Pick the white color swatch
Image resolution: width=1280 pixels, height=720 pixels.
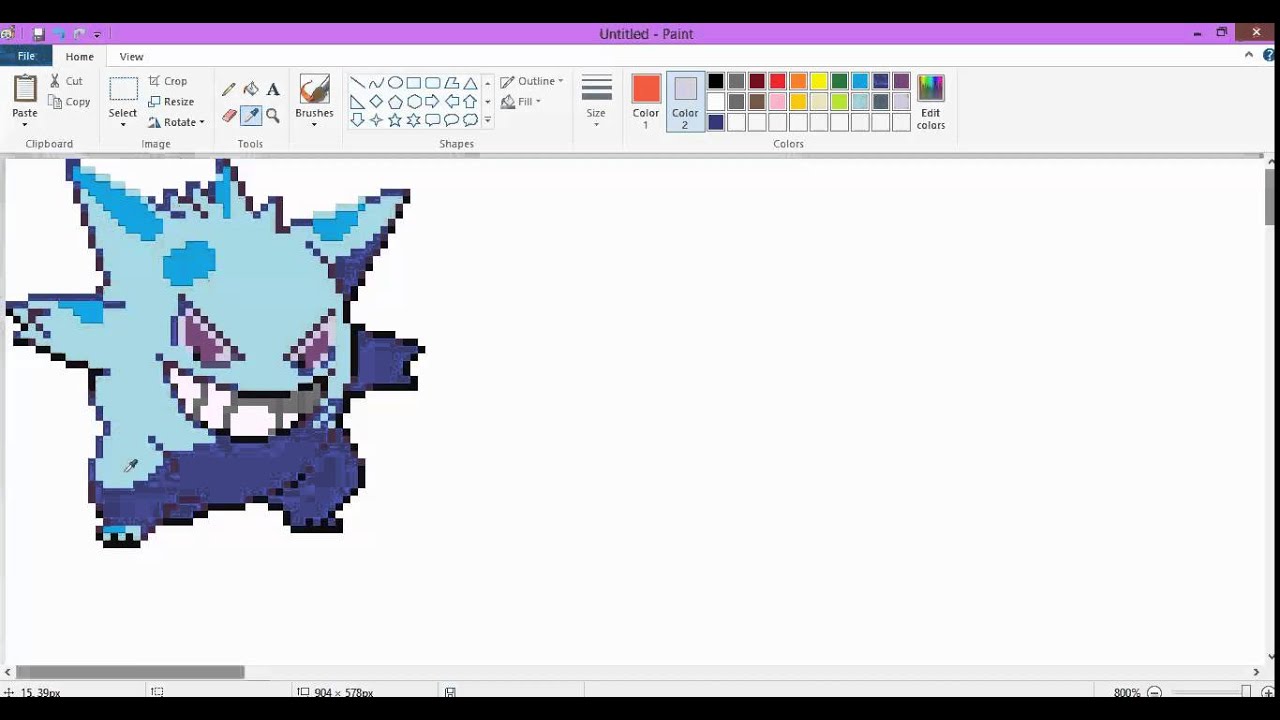pos(716,101)
